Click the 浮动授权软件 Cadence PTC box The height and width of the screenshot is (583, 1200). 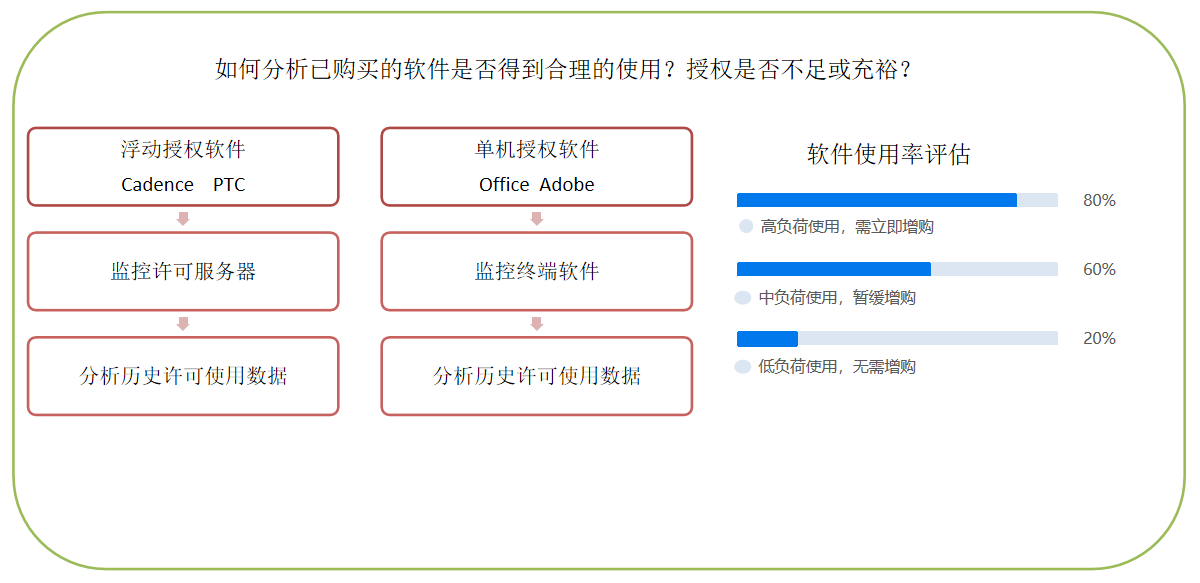coord(183,167)
